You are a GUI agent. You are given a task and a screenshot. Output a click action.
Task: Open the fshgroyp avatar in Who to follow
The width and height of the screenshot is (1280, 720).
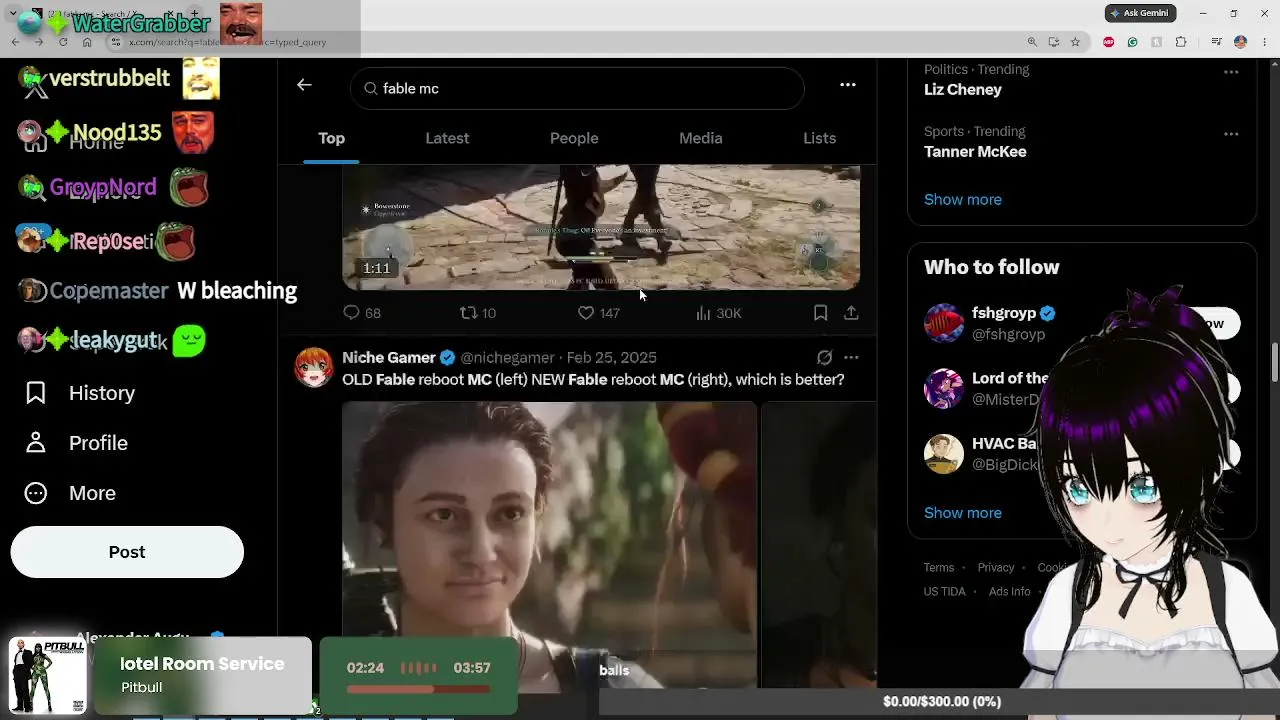point(944,323)
